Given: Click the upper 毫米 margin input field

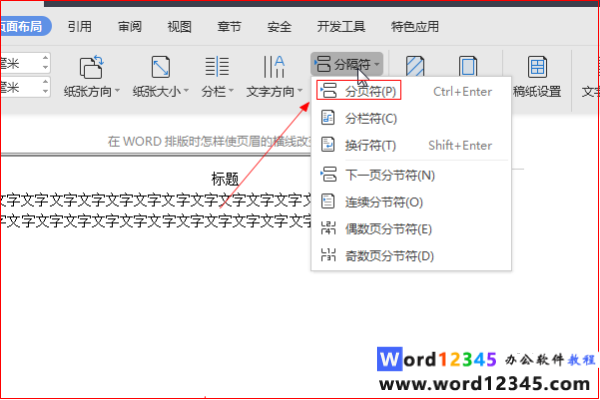Looking at the screenshot, I should coord(21,63).
